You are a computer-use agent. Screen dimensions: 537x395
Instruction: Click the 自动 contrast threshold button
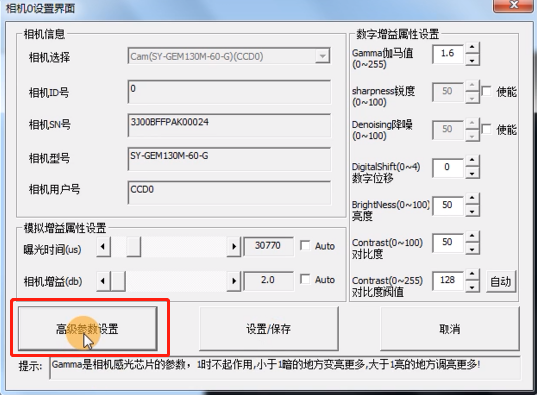[501, 281]
